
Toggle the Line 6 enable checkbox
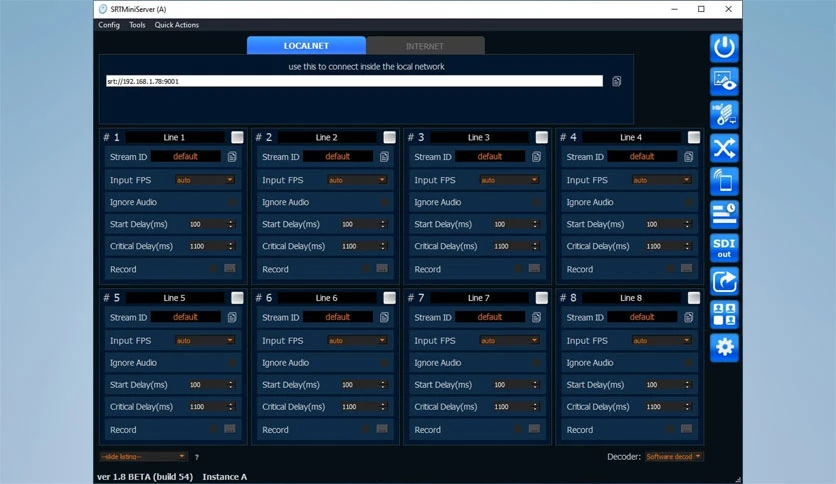[x=390, y=297]
